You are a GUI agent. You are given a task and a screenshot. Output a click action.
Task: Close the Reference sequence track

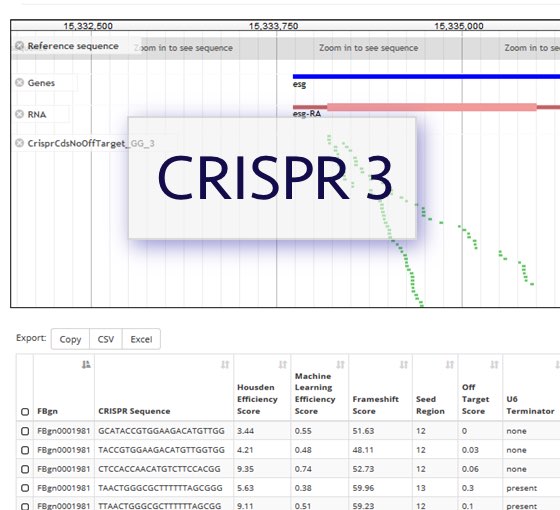pos(20,46)
